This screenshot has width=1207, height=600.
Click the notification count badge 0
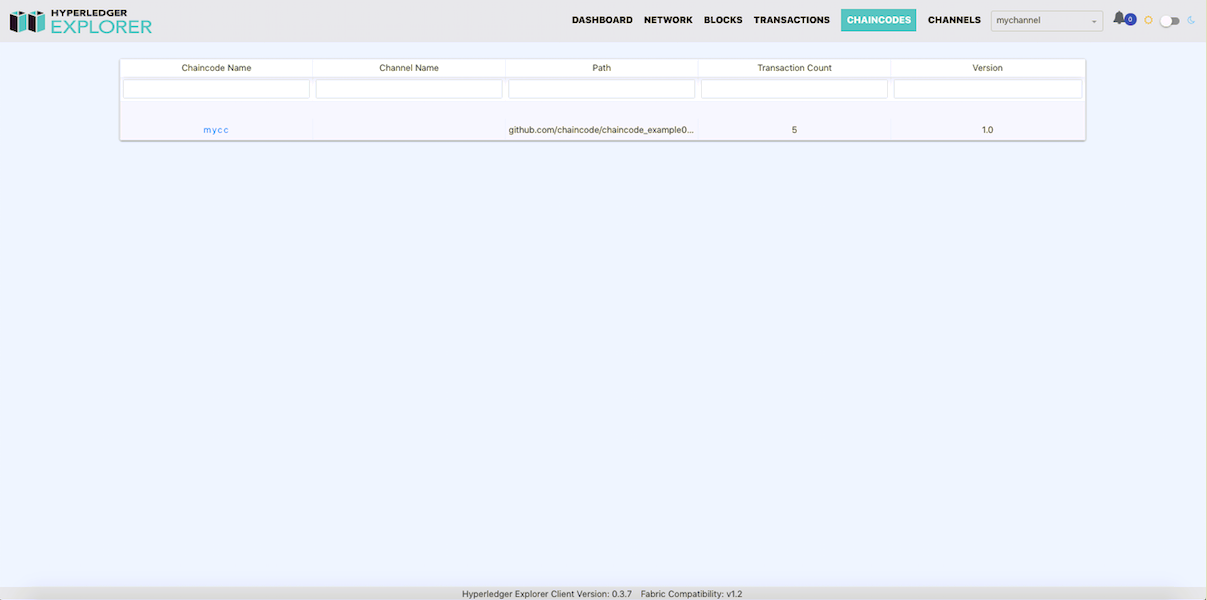tap(1130, 19)
